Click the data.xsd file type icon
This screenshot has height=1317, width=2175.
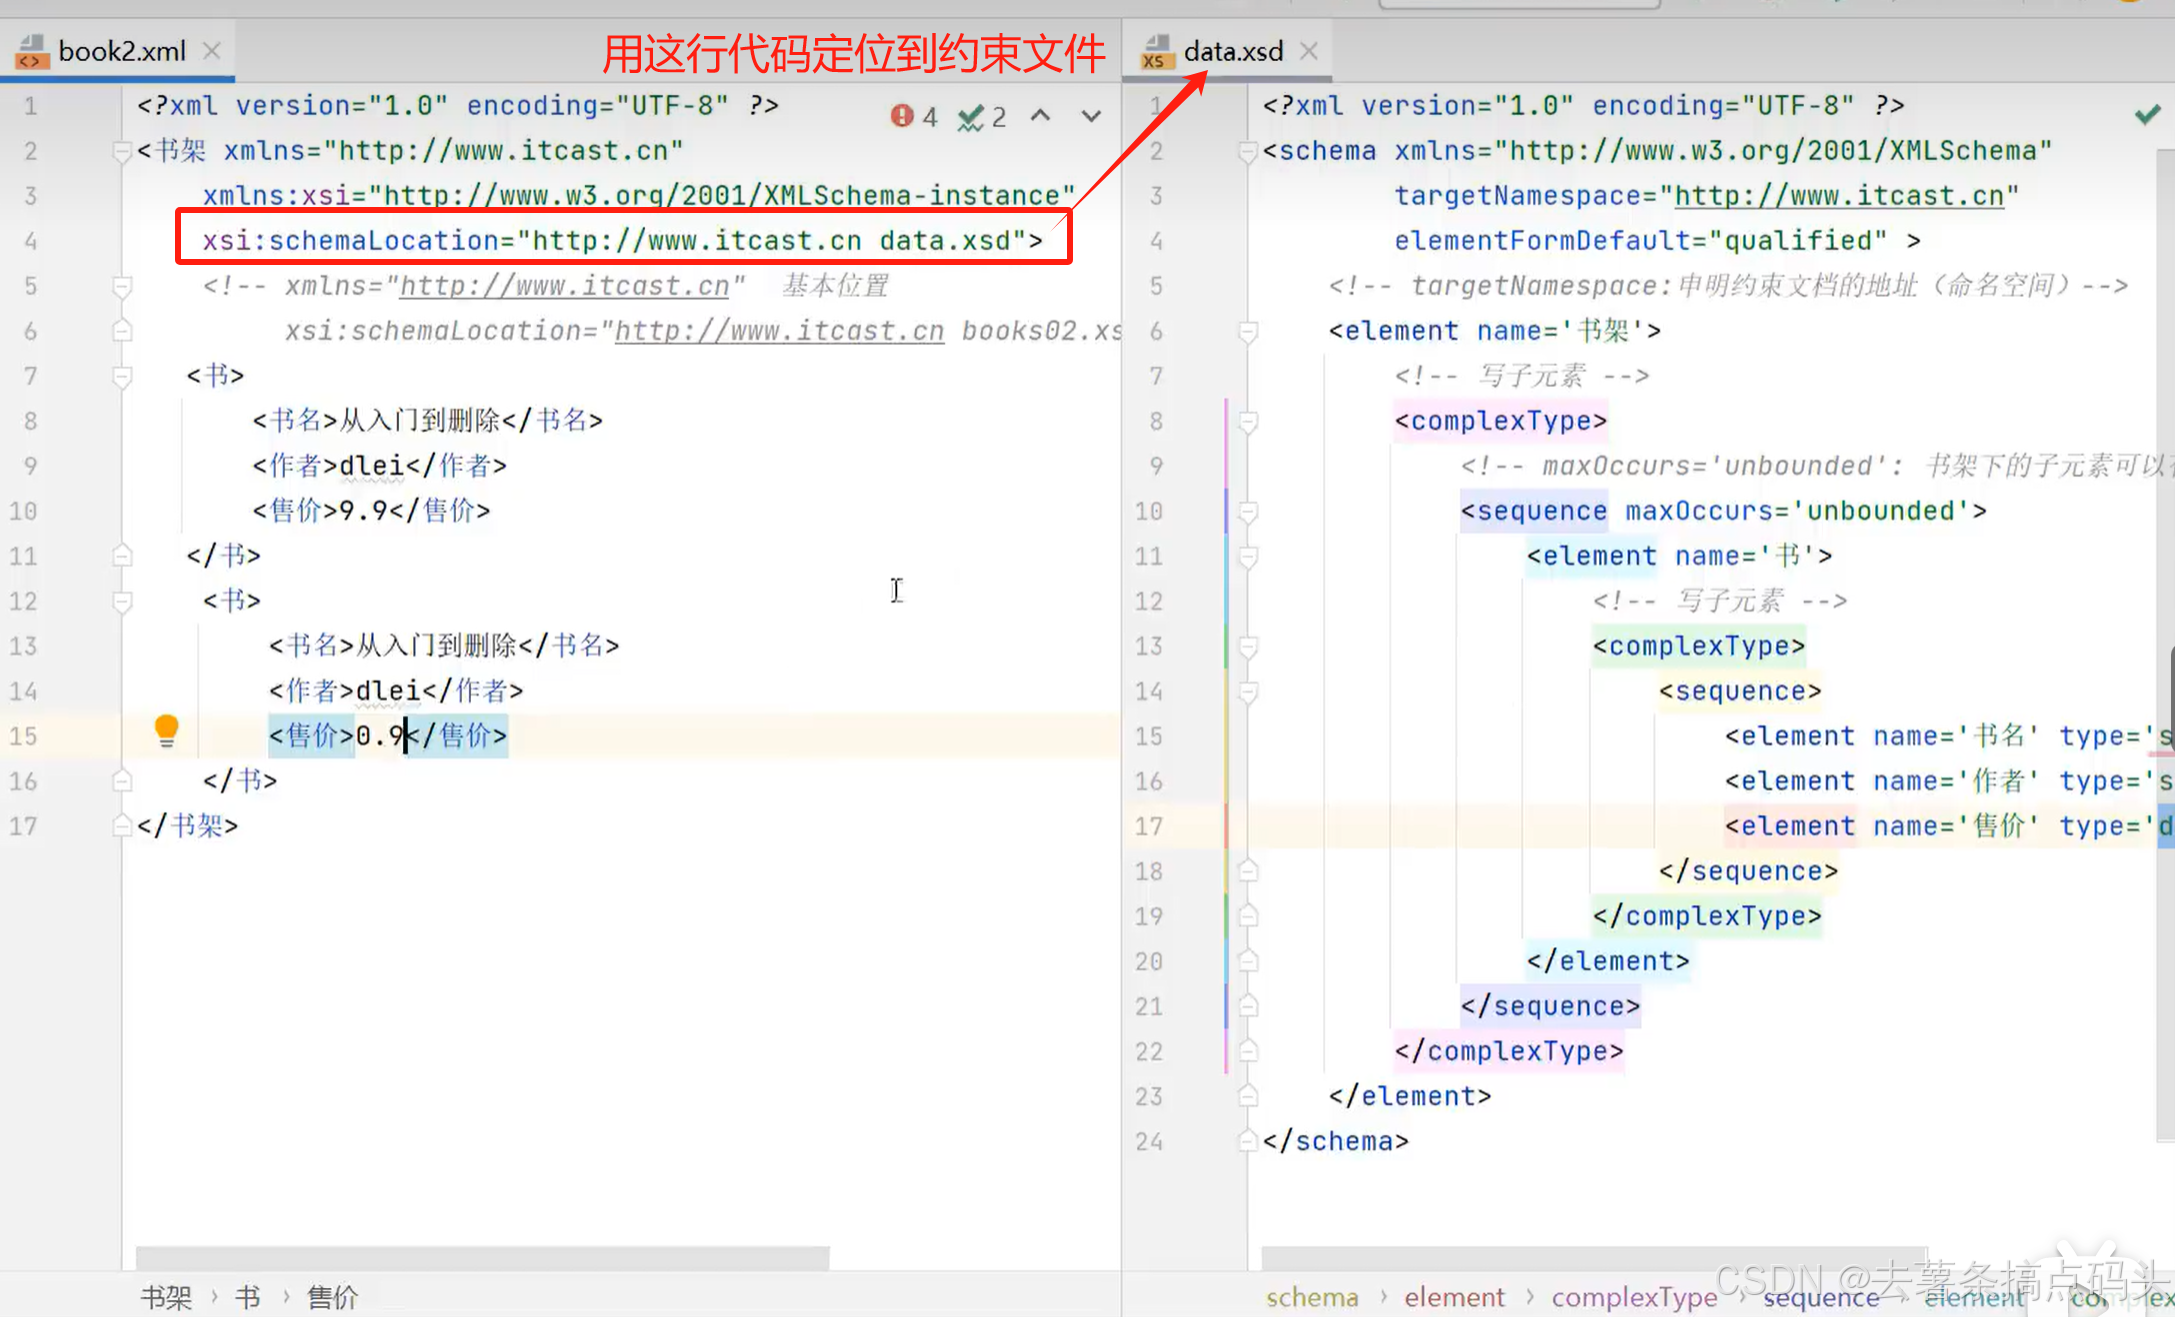click(1157, 52)
